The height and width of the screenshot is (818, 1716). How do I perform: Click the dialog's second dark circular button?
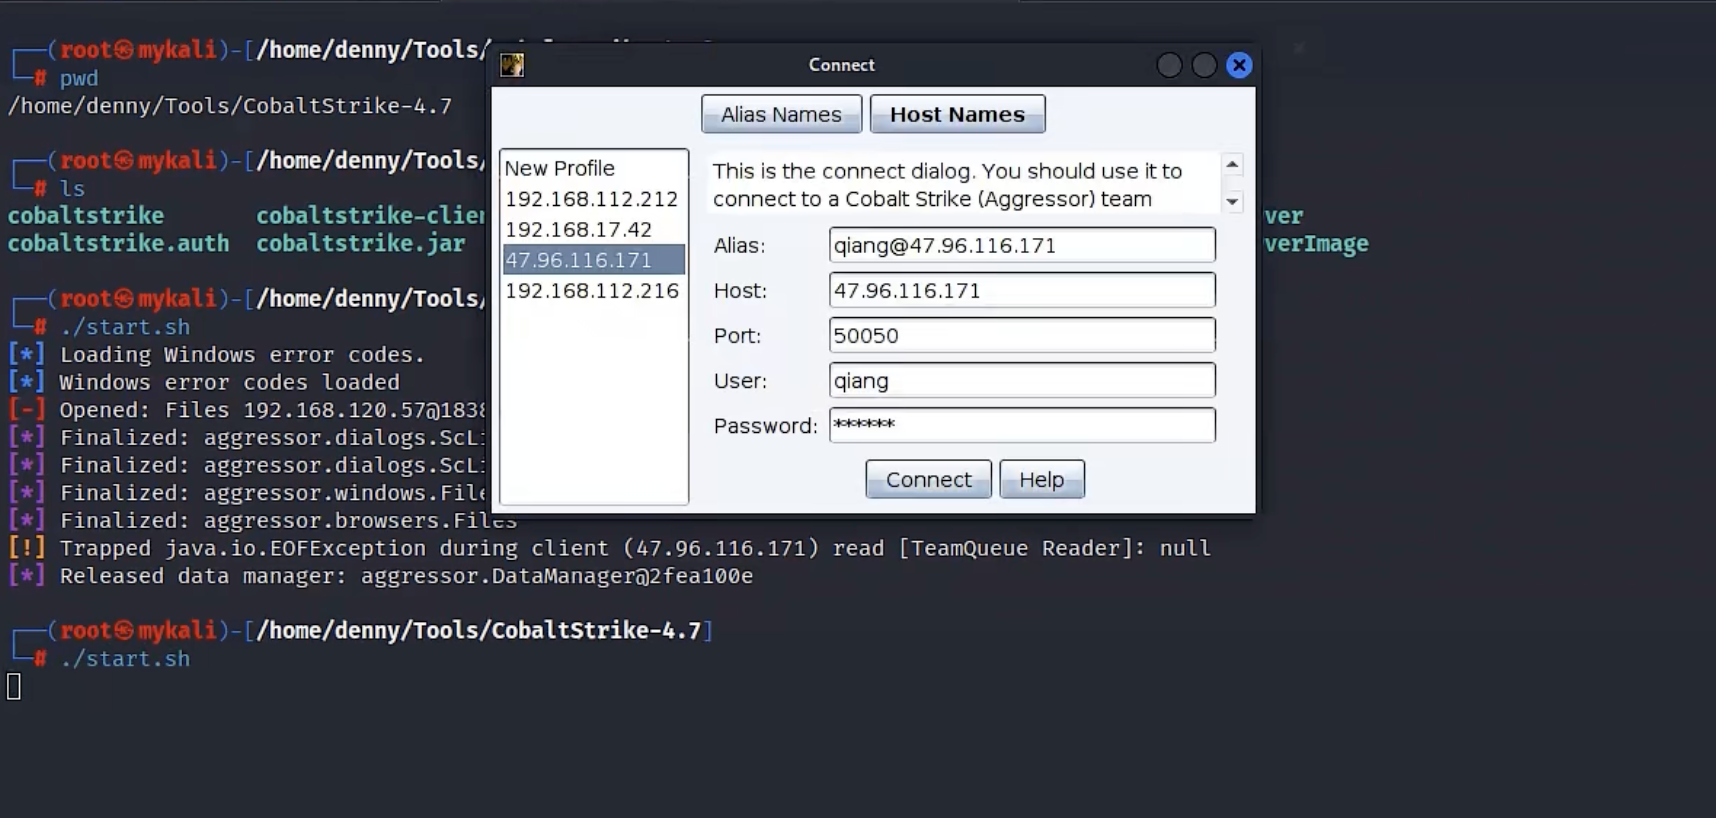(x=1204, y=65)
